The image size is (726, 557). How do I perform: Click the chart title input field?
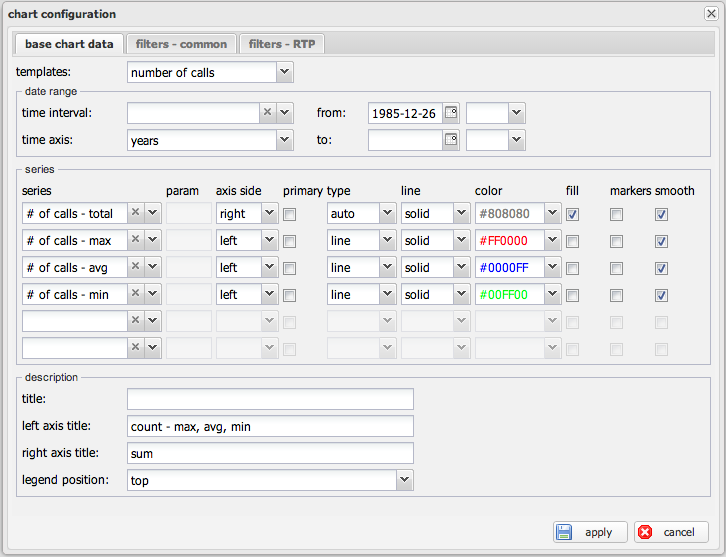(270, 399)
